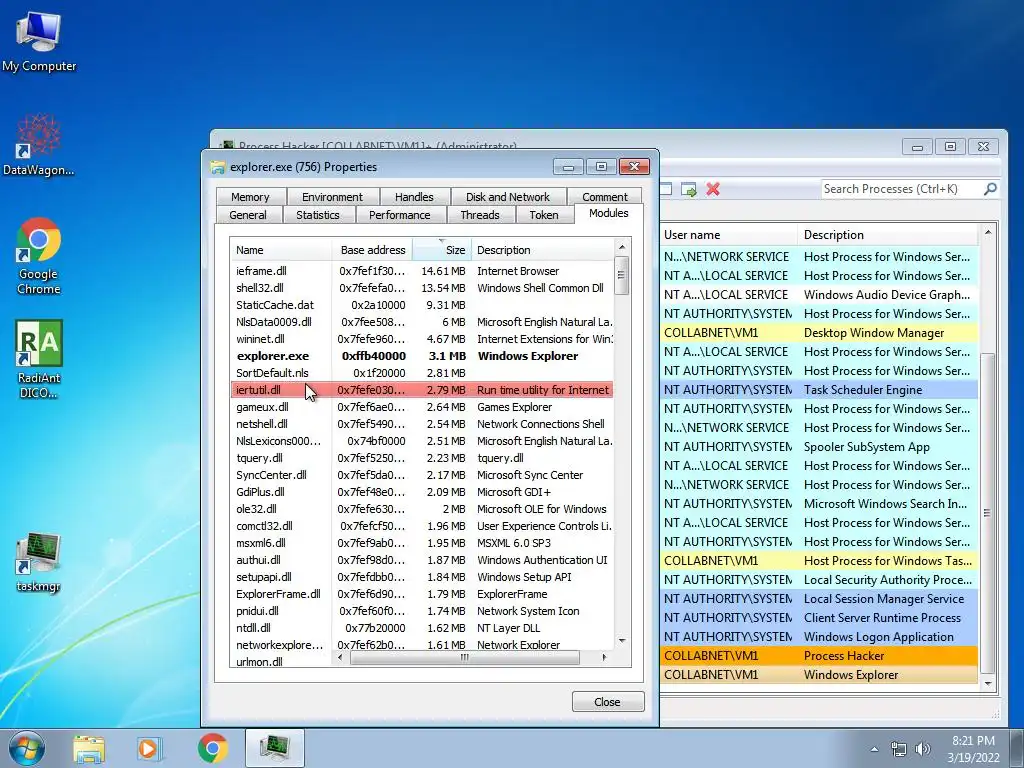This screenshot has height=768, width=1024.
Task: Click the red X terminate toolbar icon
Action: (712, 189)
